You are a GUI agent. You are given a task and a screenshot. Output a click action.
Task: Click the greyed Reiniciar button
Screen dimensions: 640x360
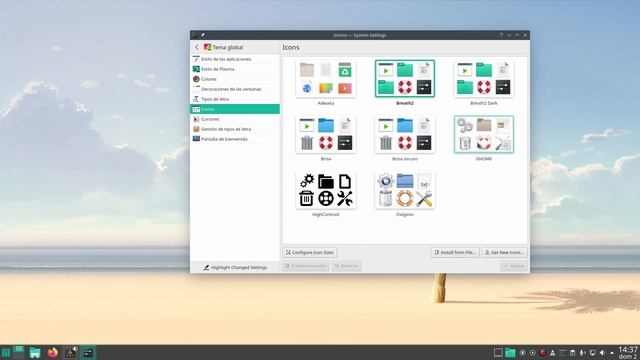[x=347, y=266]
